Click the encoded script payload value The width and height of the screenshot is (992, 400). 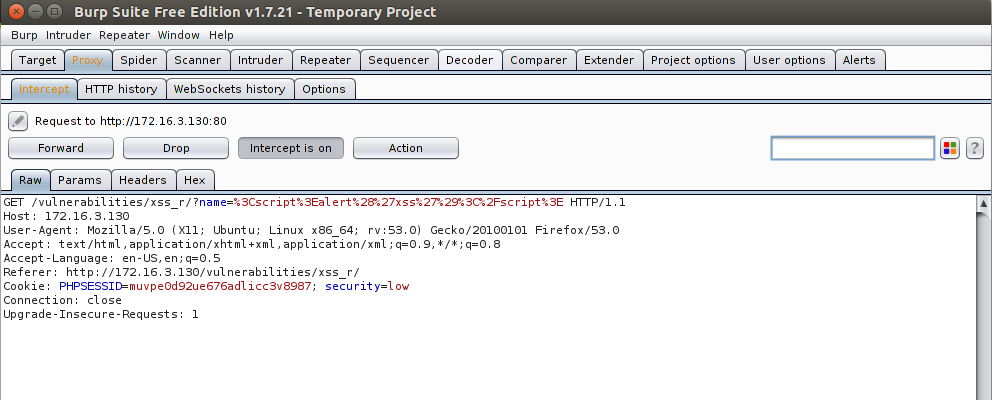click(x=399, y=203)
